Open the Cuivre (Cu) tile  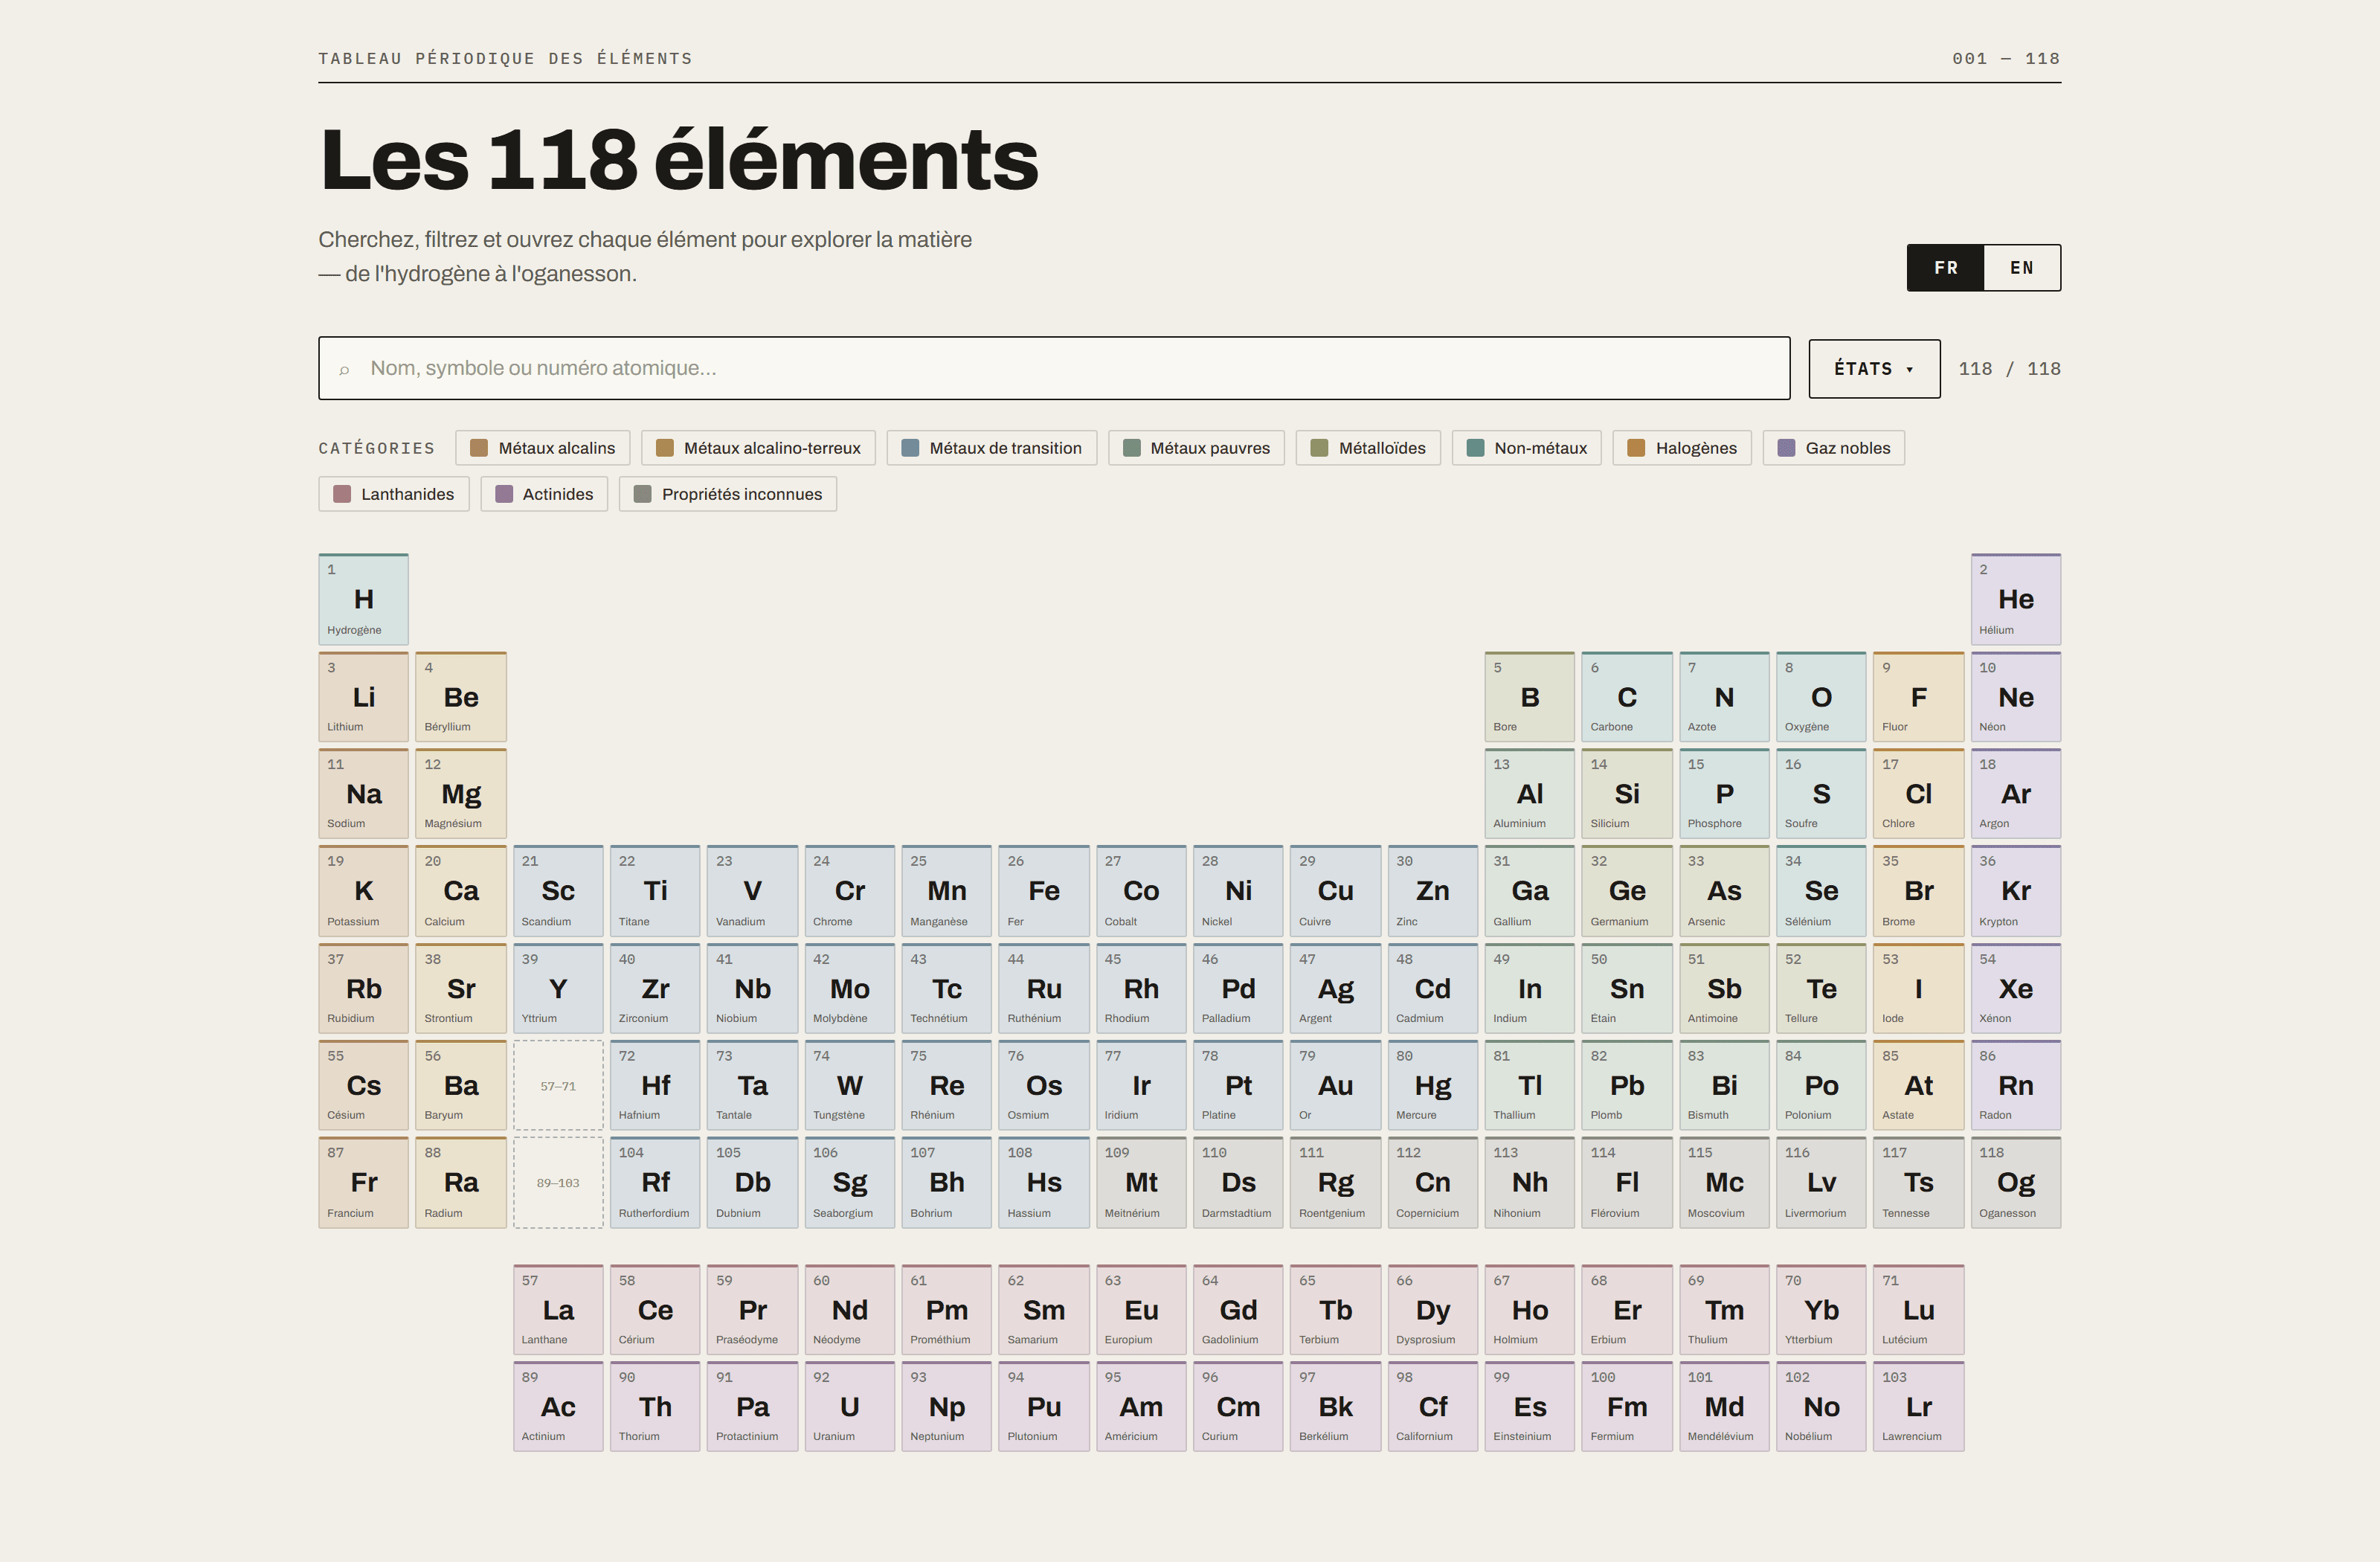(x=1335, y=891)
